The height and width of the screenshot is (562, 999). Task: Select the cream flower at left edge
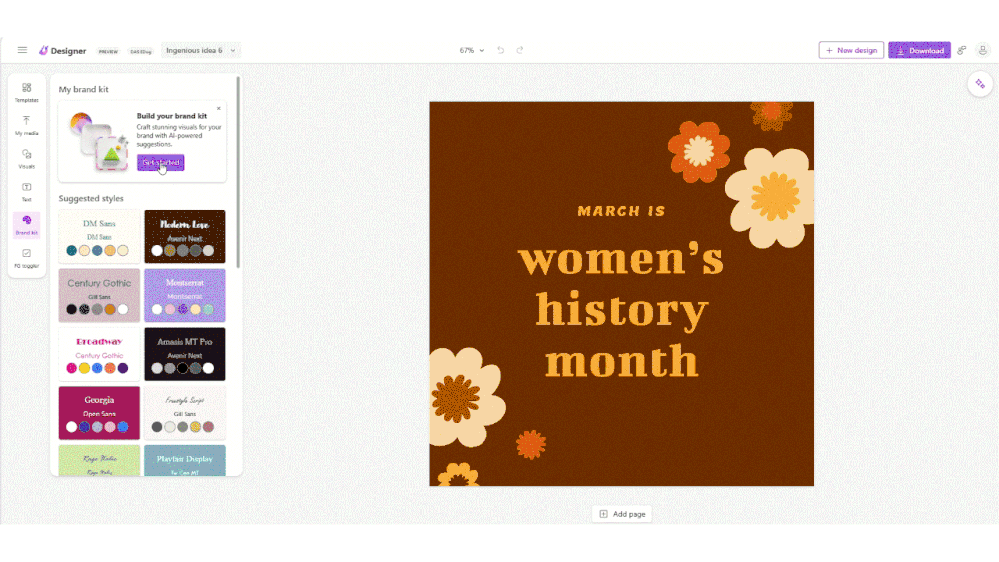click(466, 398)
